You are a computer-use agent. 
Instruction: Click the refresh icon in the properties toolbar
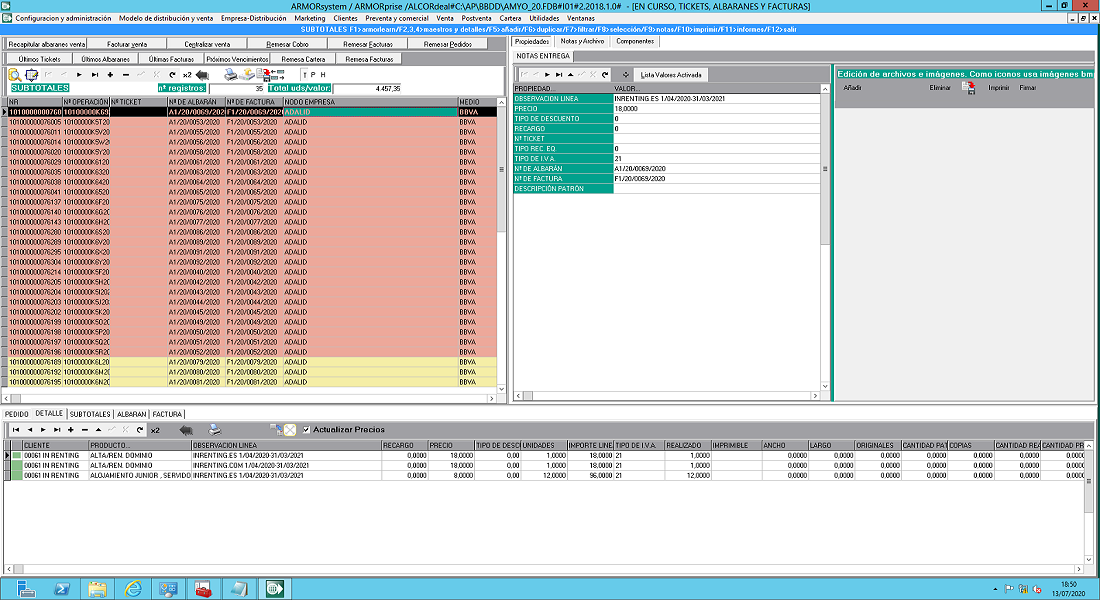pos(605,75)
